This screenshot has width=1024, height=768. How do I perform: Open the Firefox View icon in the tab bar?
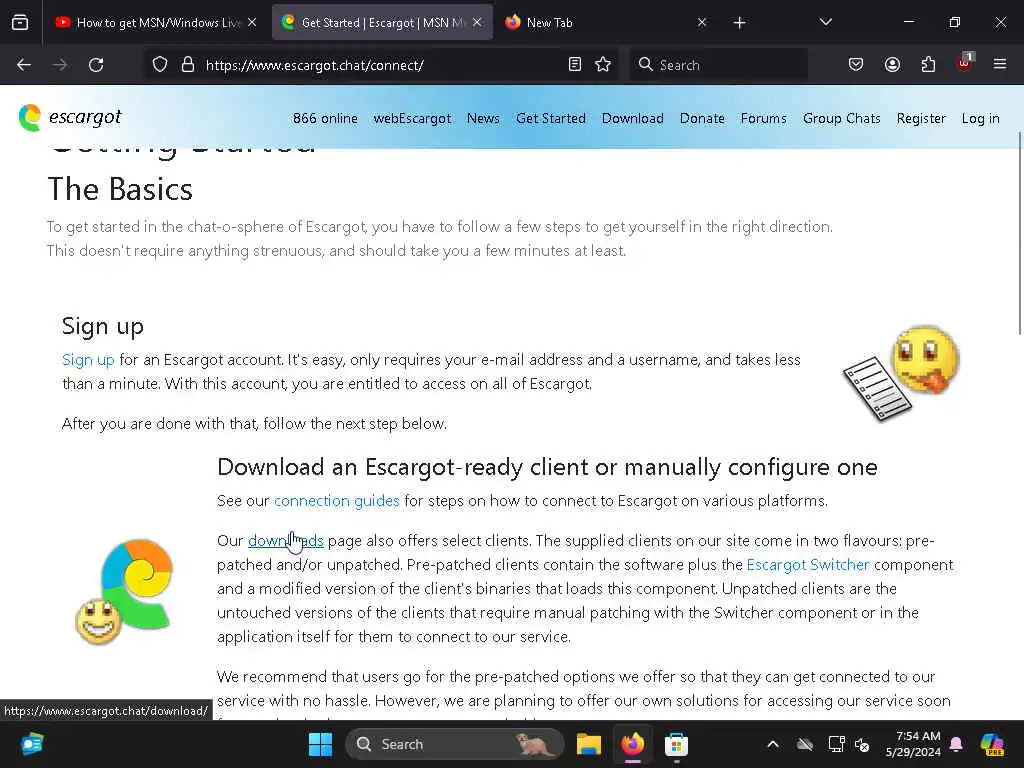pyautogui.click(x=20, y=23)
